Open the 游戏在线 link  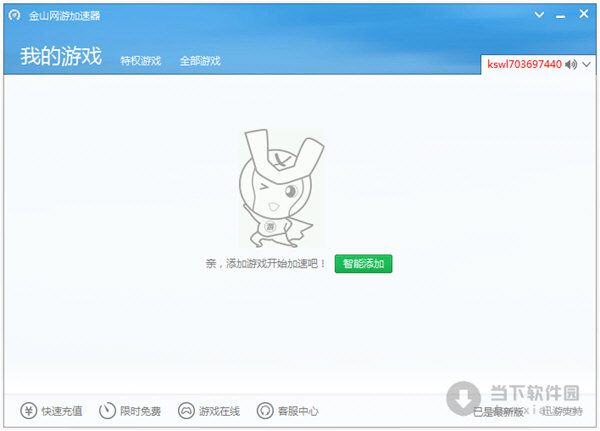[219, 411]
